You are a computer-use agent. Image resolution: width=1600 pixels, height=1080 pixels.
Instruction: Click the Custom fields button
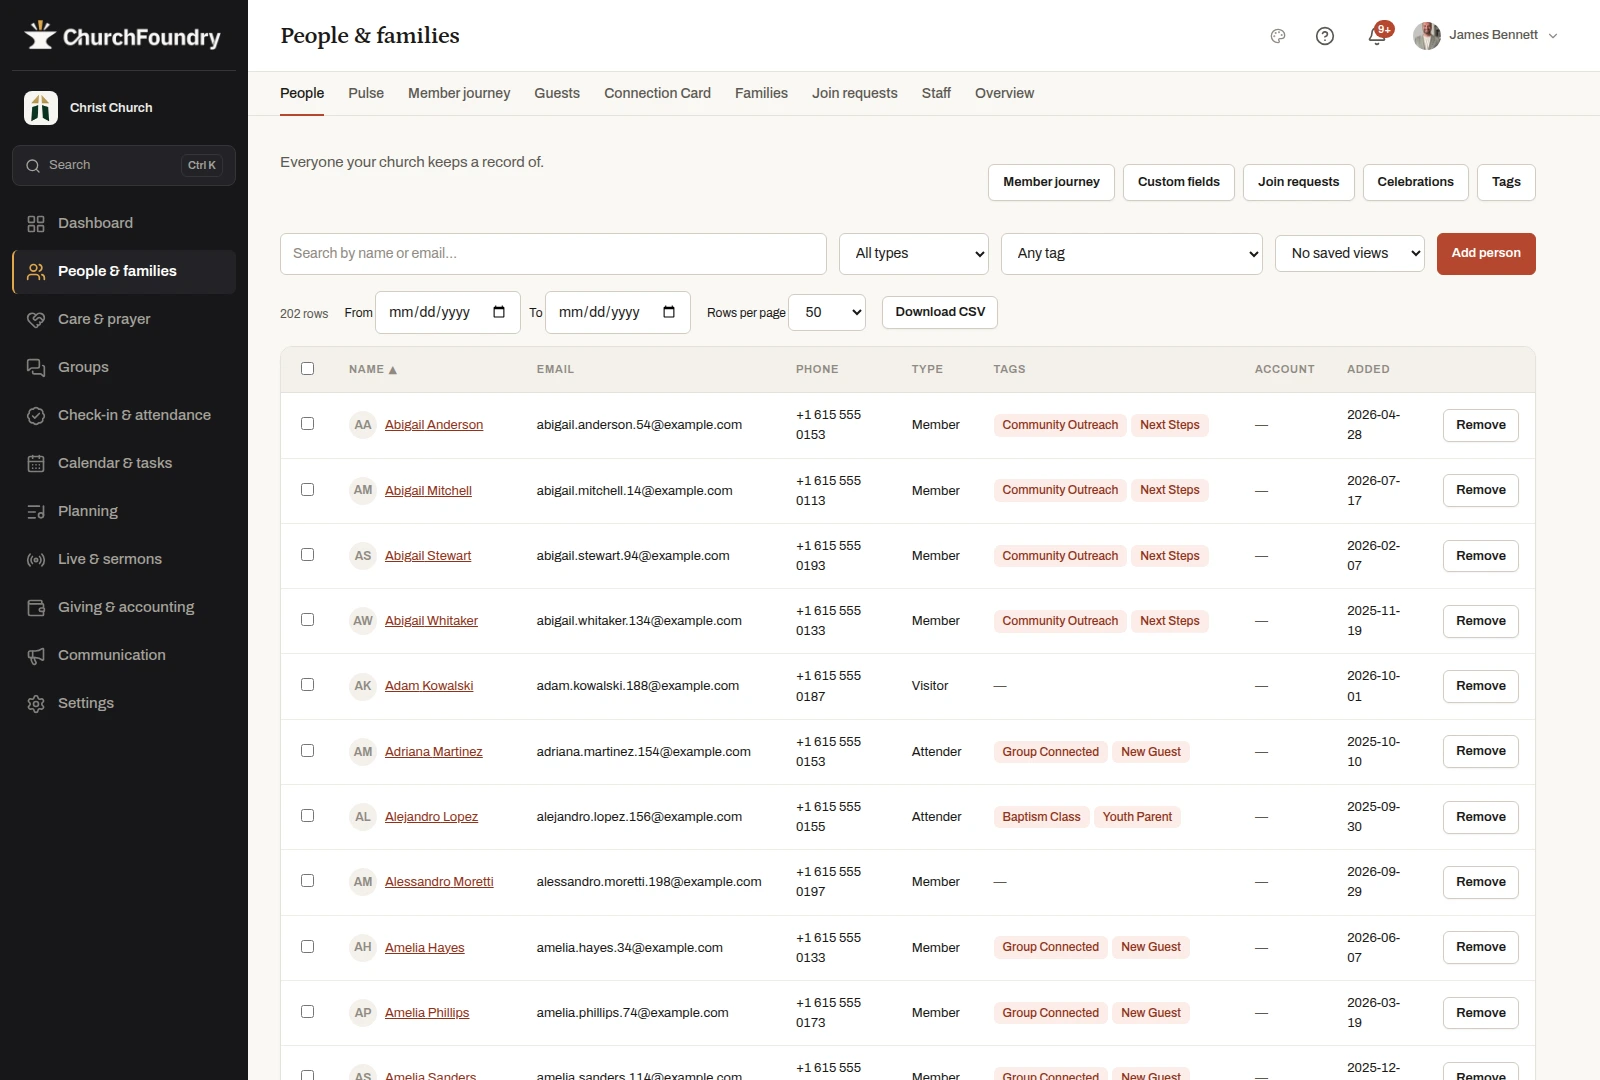1179,182
